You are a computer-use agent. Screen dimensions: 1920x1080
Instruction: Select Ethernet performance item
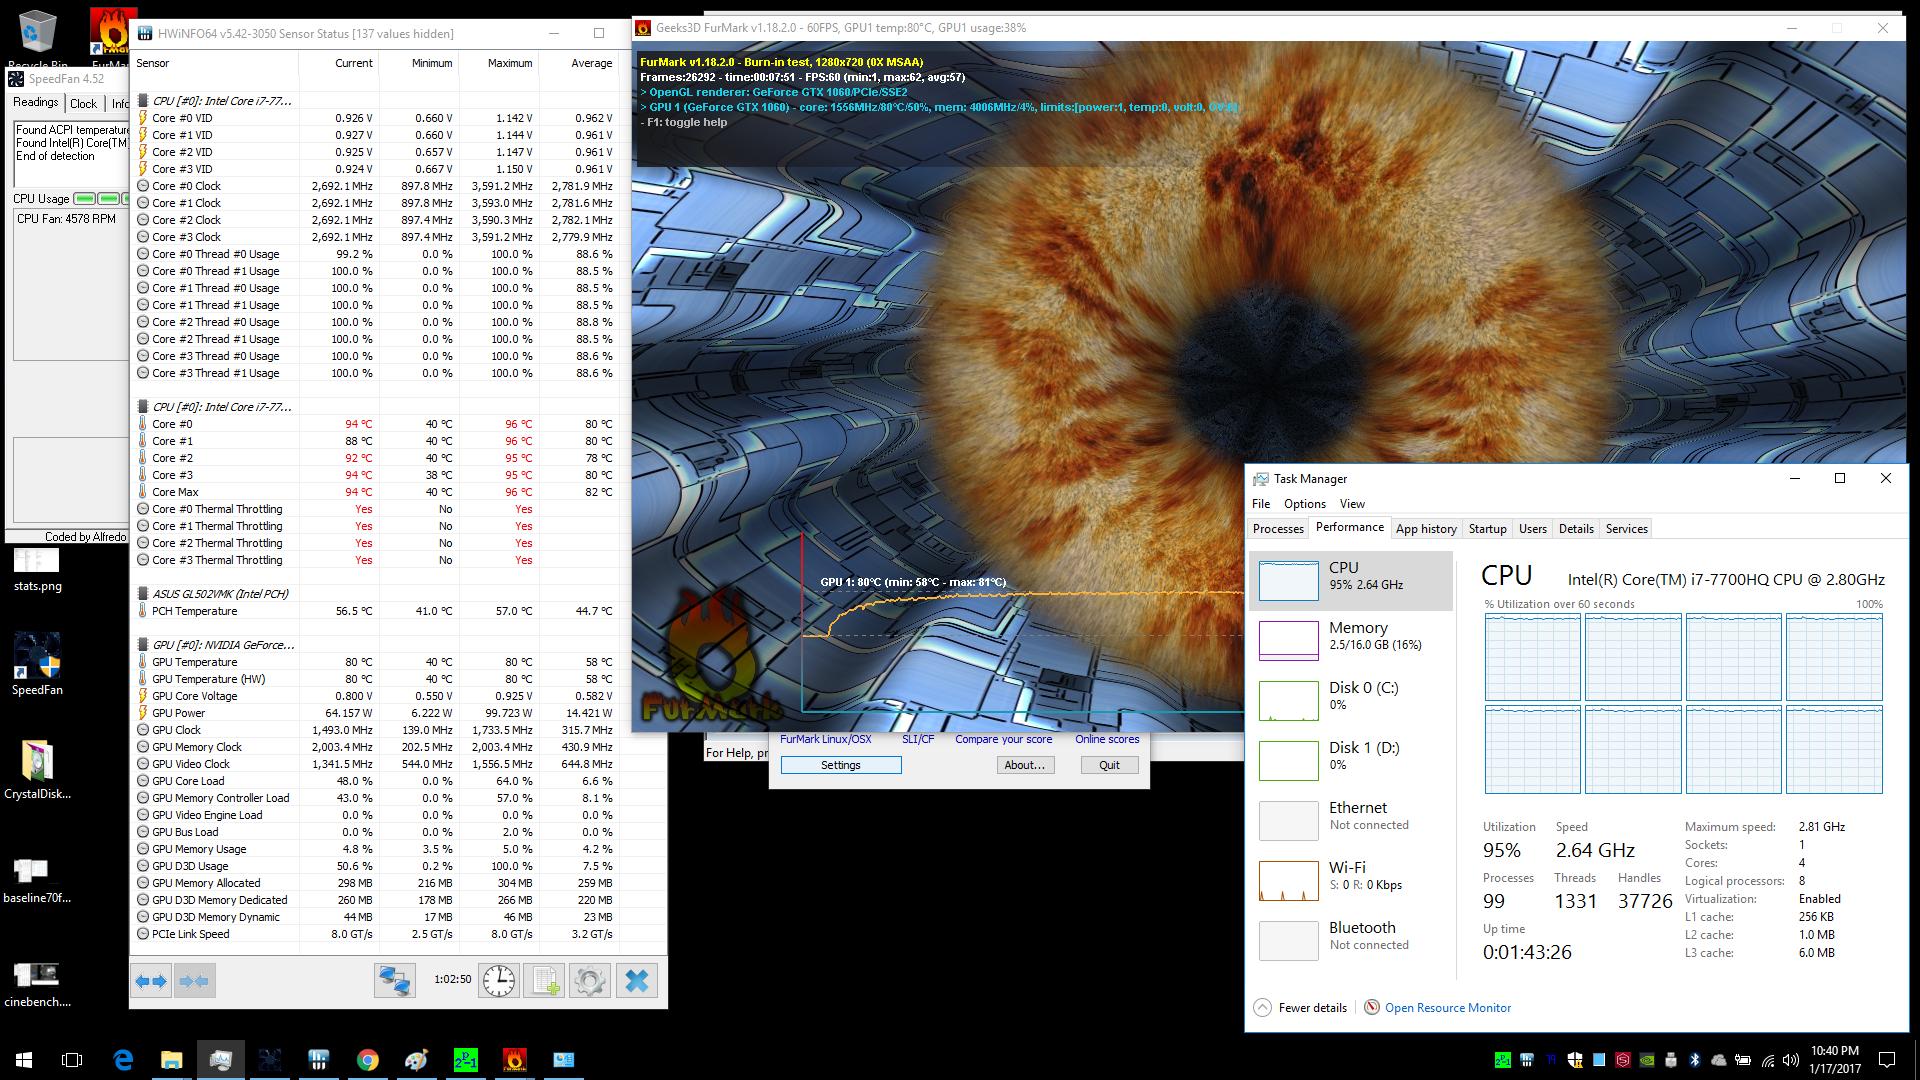(x=1351, y=820)
